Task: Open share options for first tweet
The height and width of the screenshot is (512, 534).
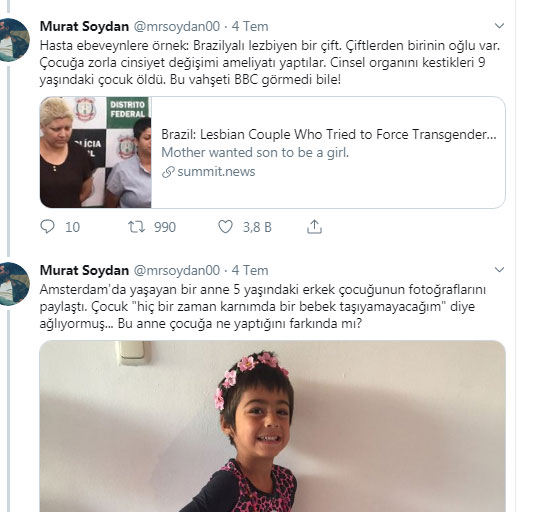Action: point(314,227)
